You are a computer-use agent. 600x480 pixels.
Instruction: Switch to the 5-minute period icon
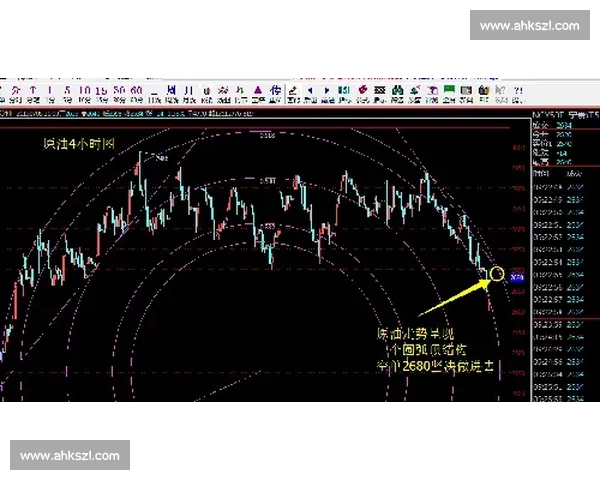[67, 94]
